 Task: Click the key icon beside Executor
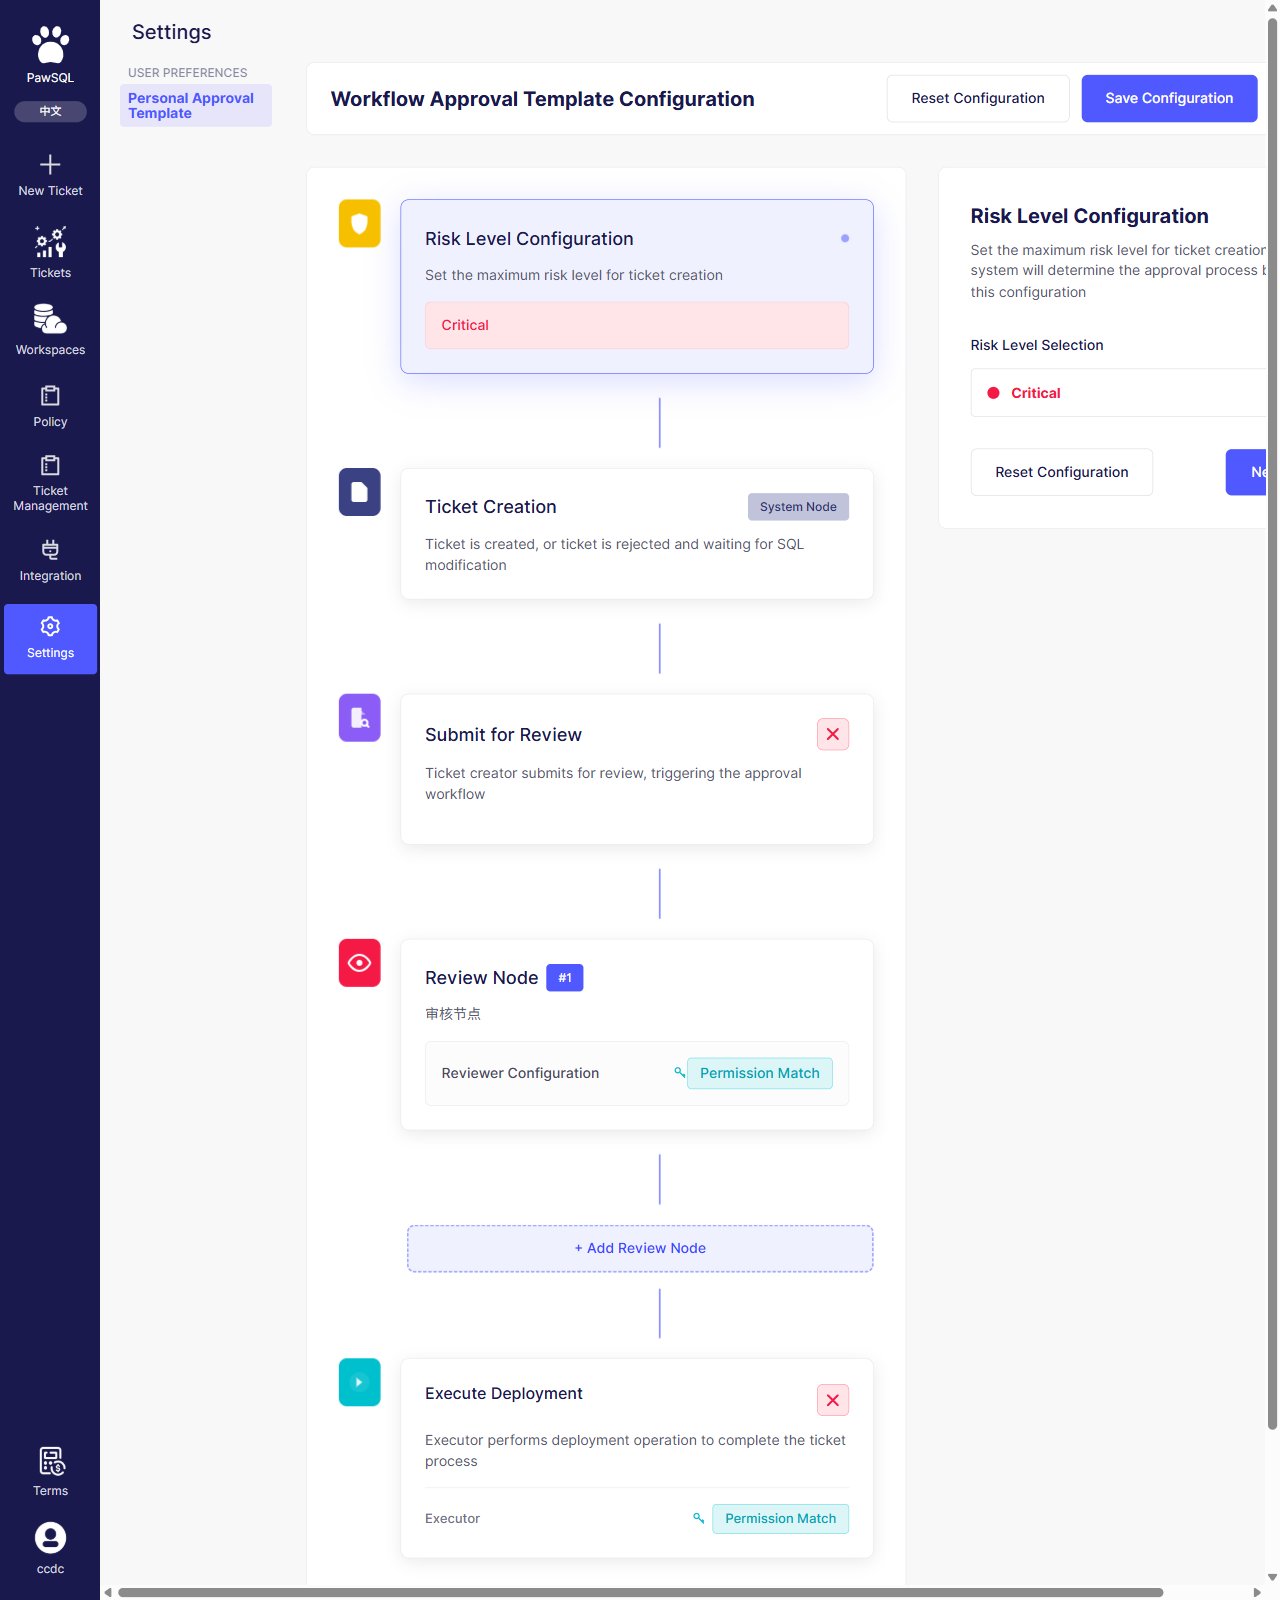point(699,1518)
